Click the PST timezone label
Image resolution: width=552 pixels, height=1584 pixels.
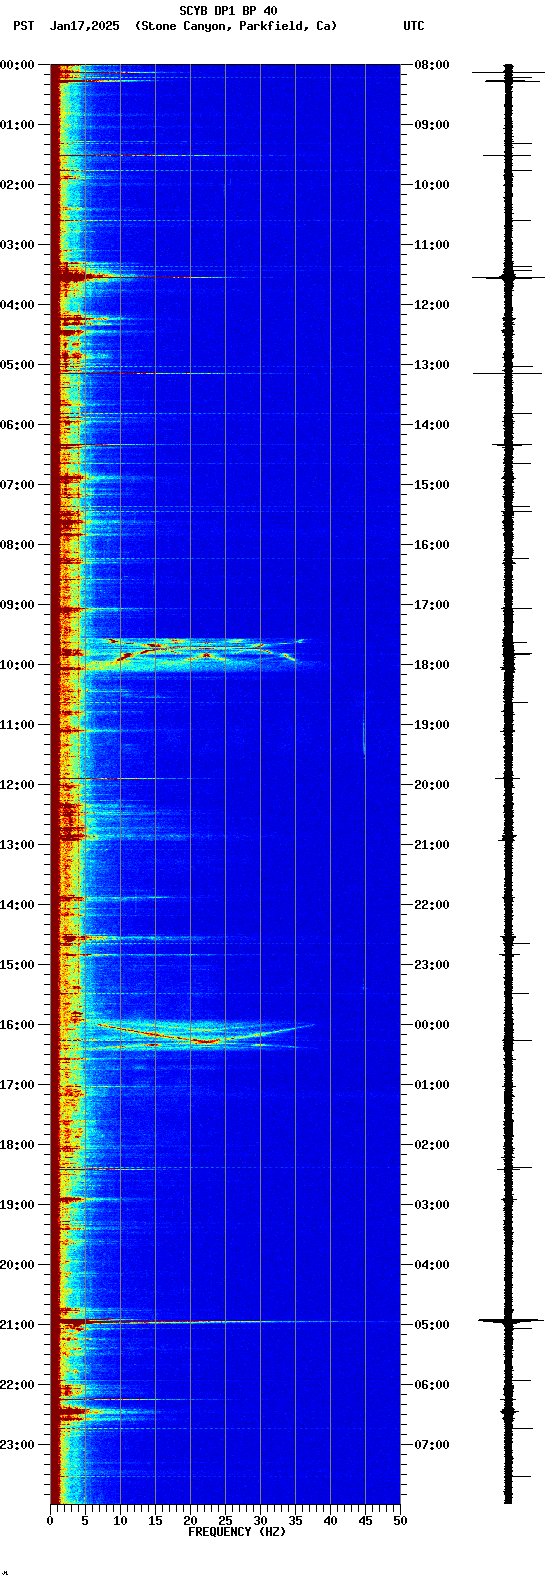click(23, 26)
